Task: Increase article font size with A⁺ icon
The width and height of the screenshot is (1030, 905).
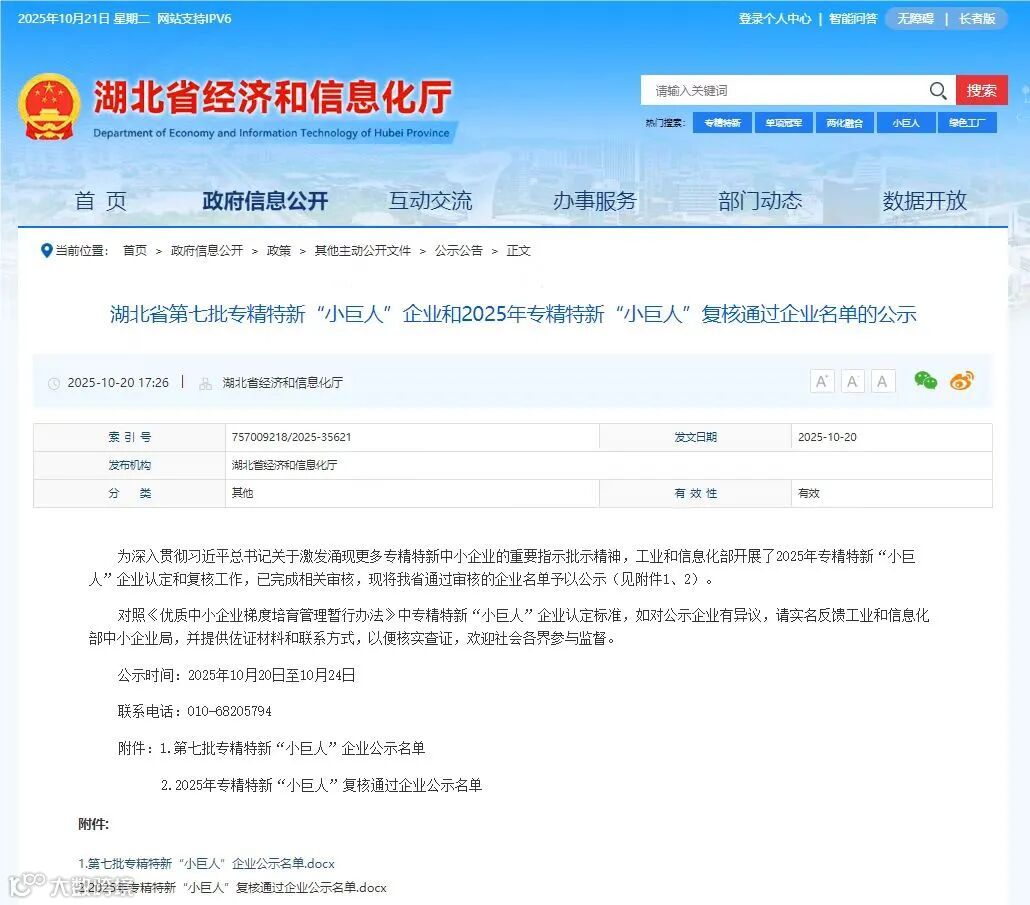Action: [821, 381]
